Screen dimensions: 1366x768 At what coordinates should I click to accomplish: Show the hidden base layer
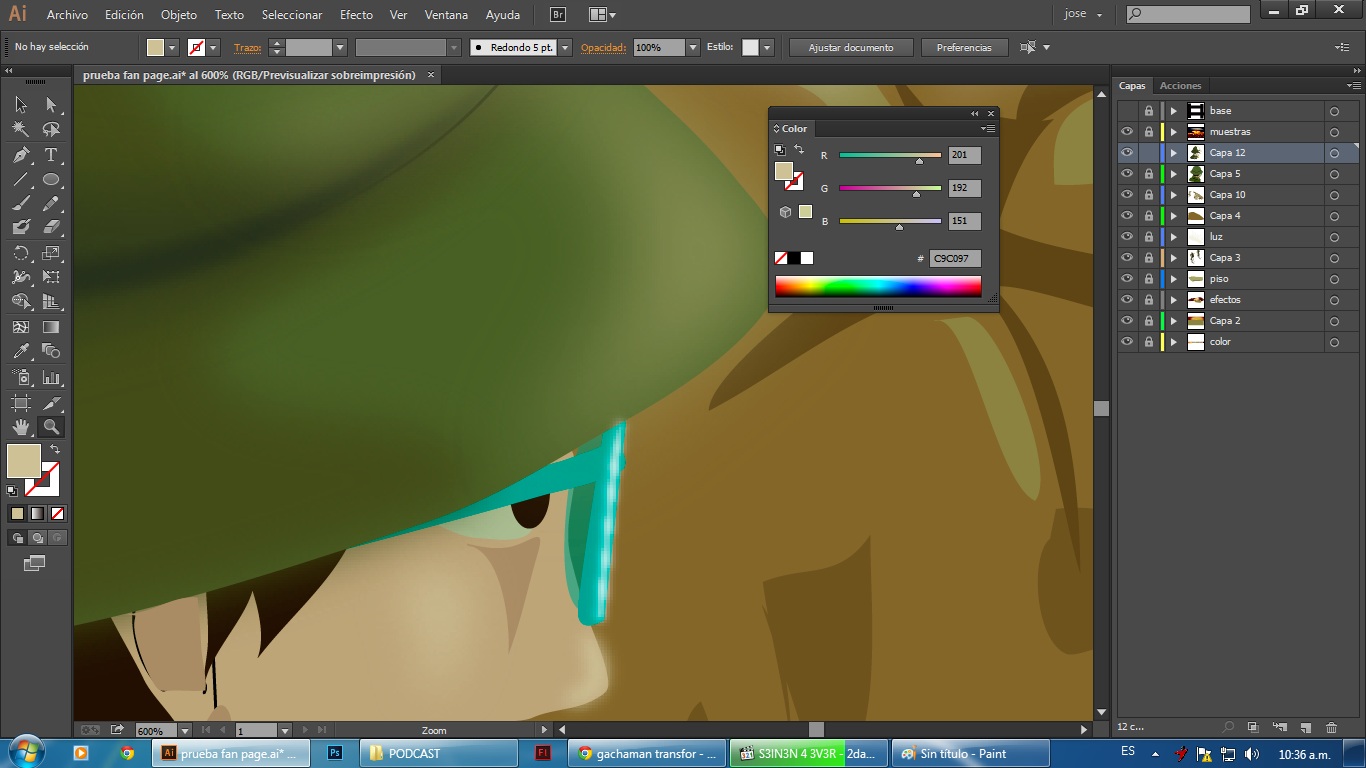[1127, 111]
